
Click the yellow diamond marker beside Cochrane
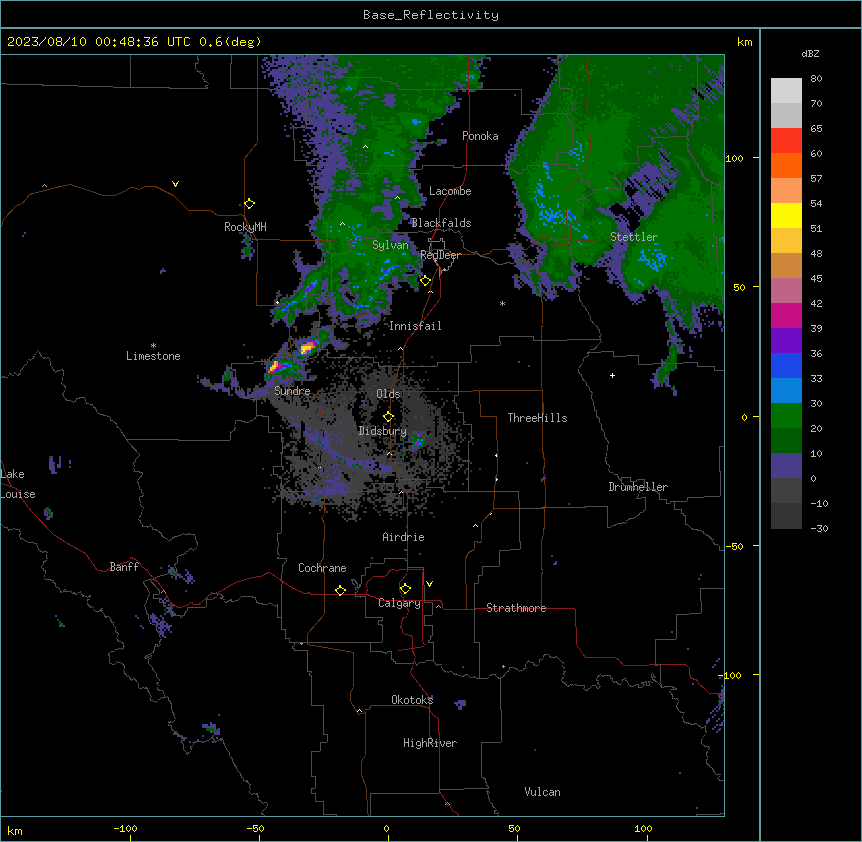click(x=341, y=590)
